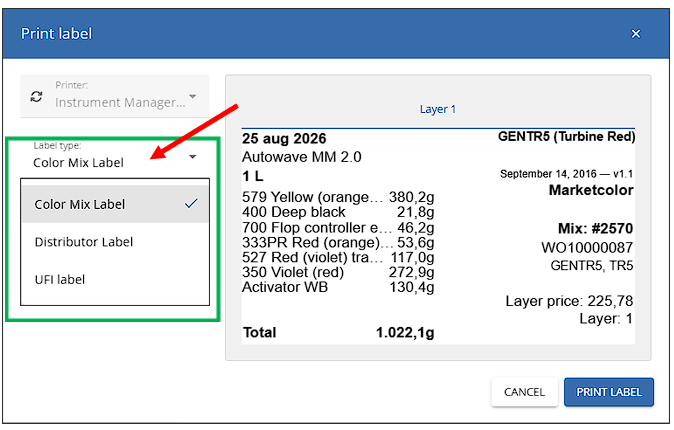Click 'Marketcolor' text

click(591, 190)
